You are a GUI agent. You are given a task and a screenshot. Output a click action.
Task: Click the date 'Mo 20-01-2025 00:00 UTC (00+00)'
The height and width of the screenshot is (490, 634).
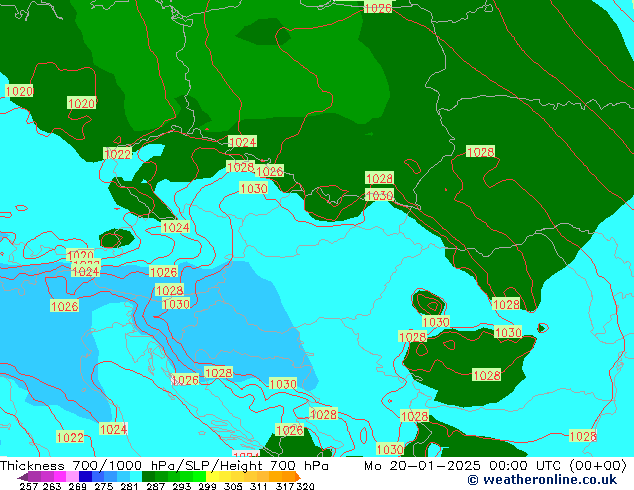(495, 466)
